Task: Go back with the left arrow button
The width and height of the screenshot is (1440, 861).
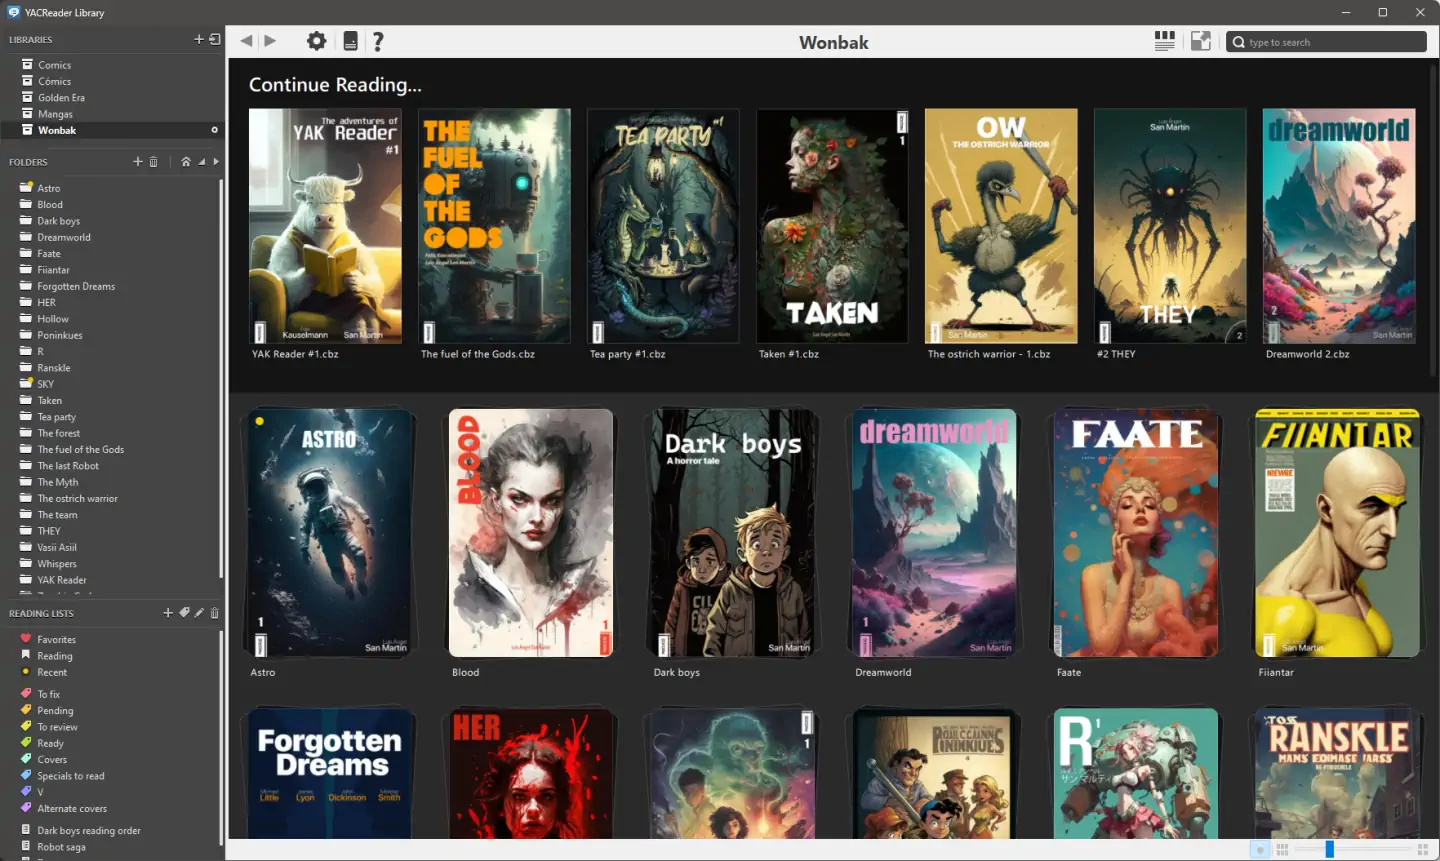Action: coord(246,41)
